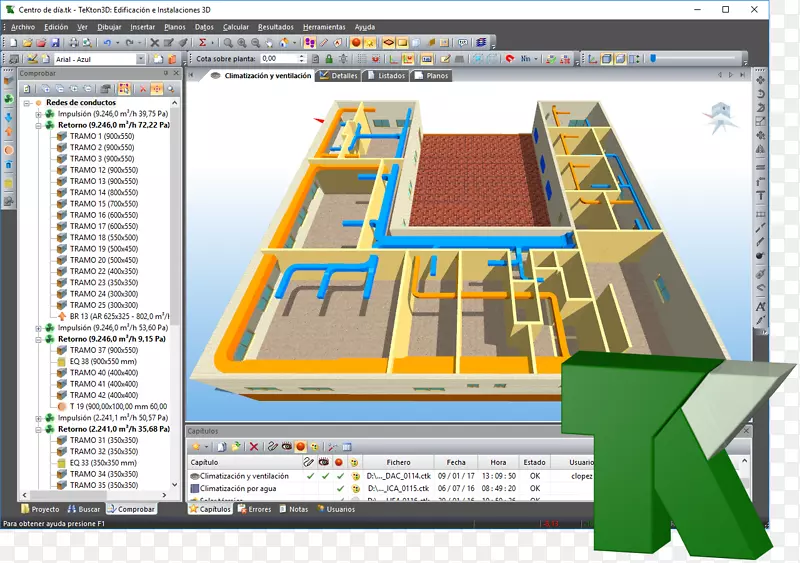Click the Save icon in the main toolbar
Image resolution: width=800 pixels, height=563 pixels.
55,43
